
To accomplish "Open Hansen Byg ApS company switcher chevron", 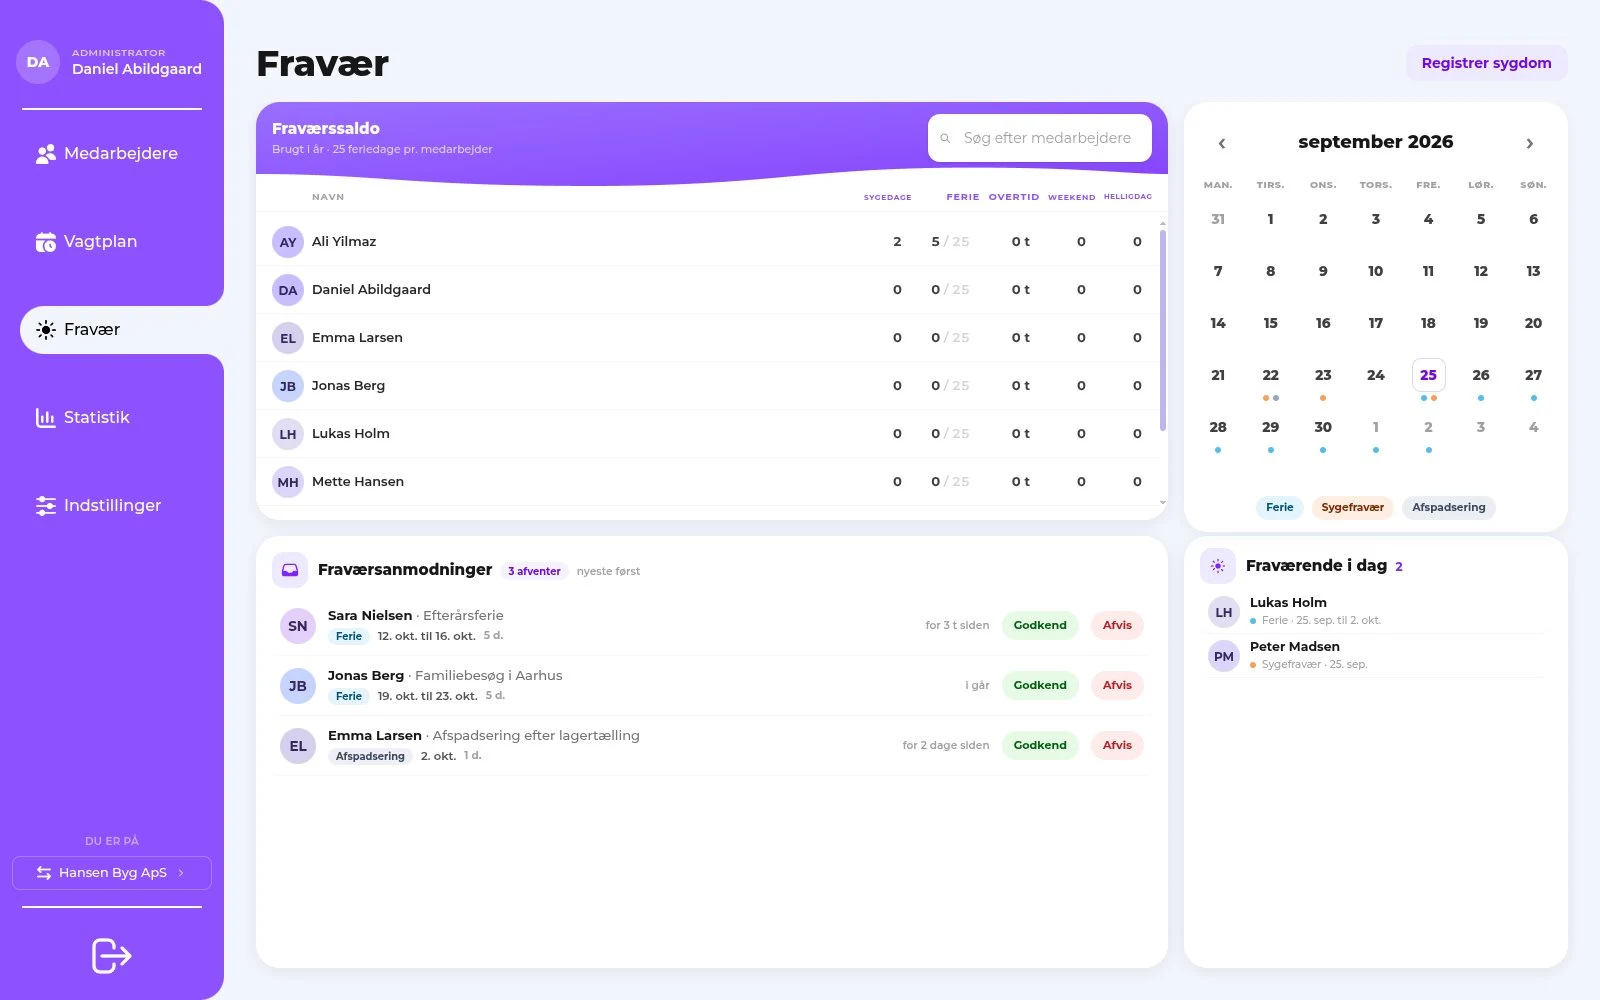I will 181,873.
